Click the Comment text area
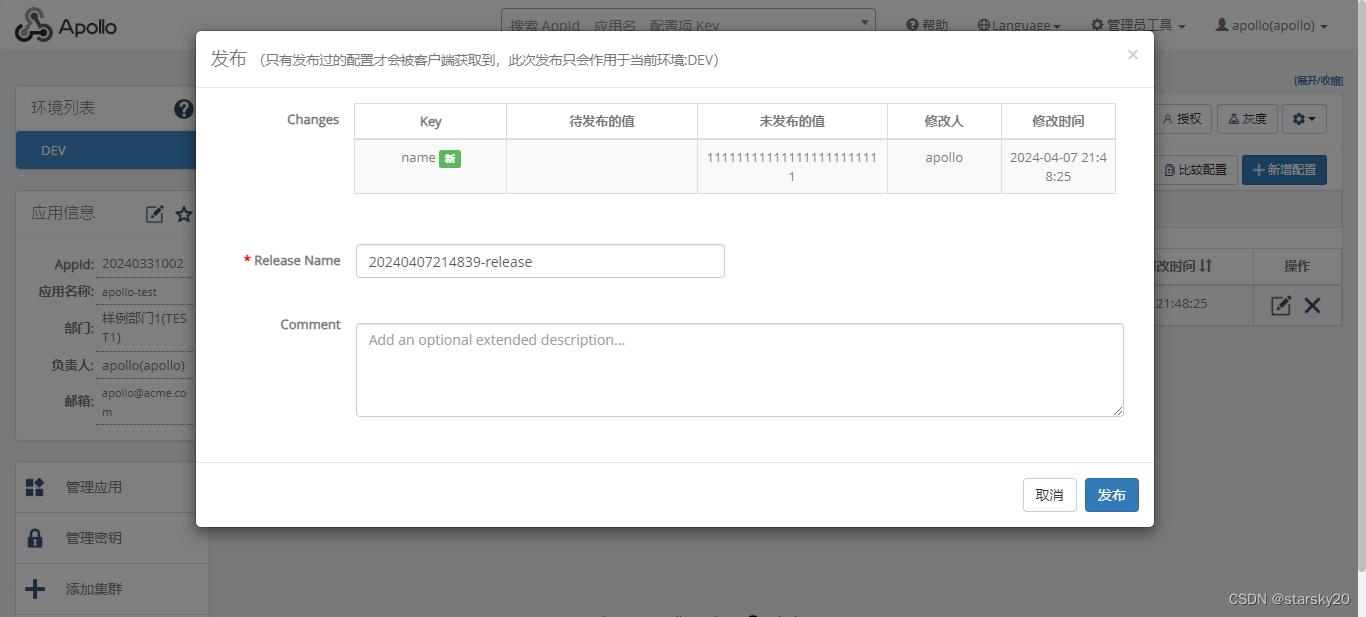The width and height of the screenshot is (1366, 617). [740, 370]
